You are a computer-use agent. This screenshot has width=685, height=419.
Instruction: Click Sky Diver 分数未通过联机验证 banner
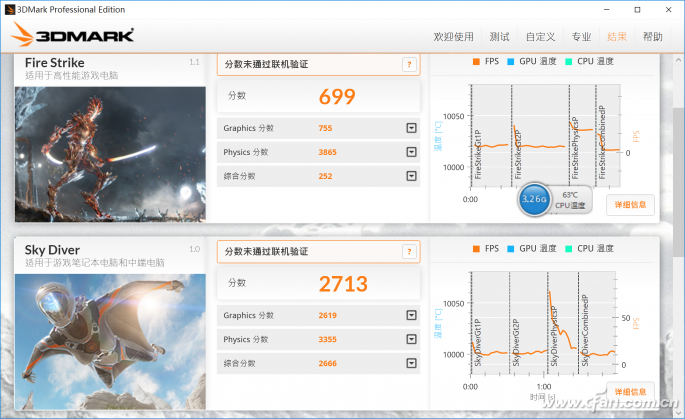coord(318,251)
